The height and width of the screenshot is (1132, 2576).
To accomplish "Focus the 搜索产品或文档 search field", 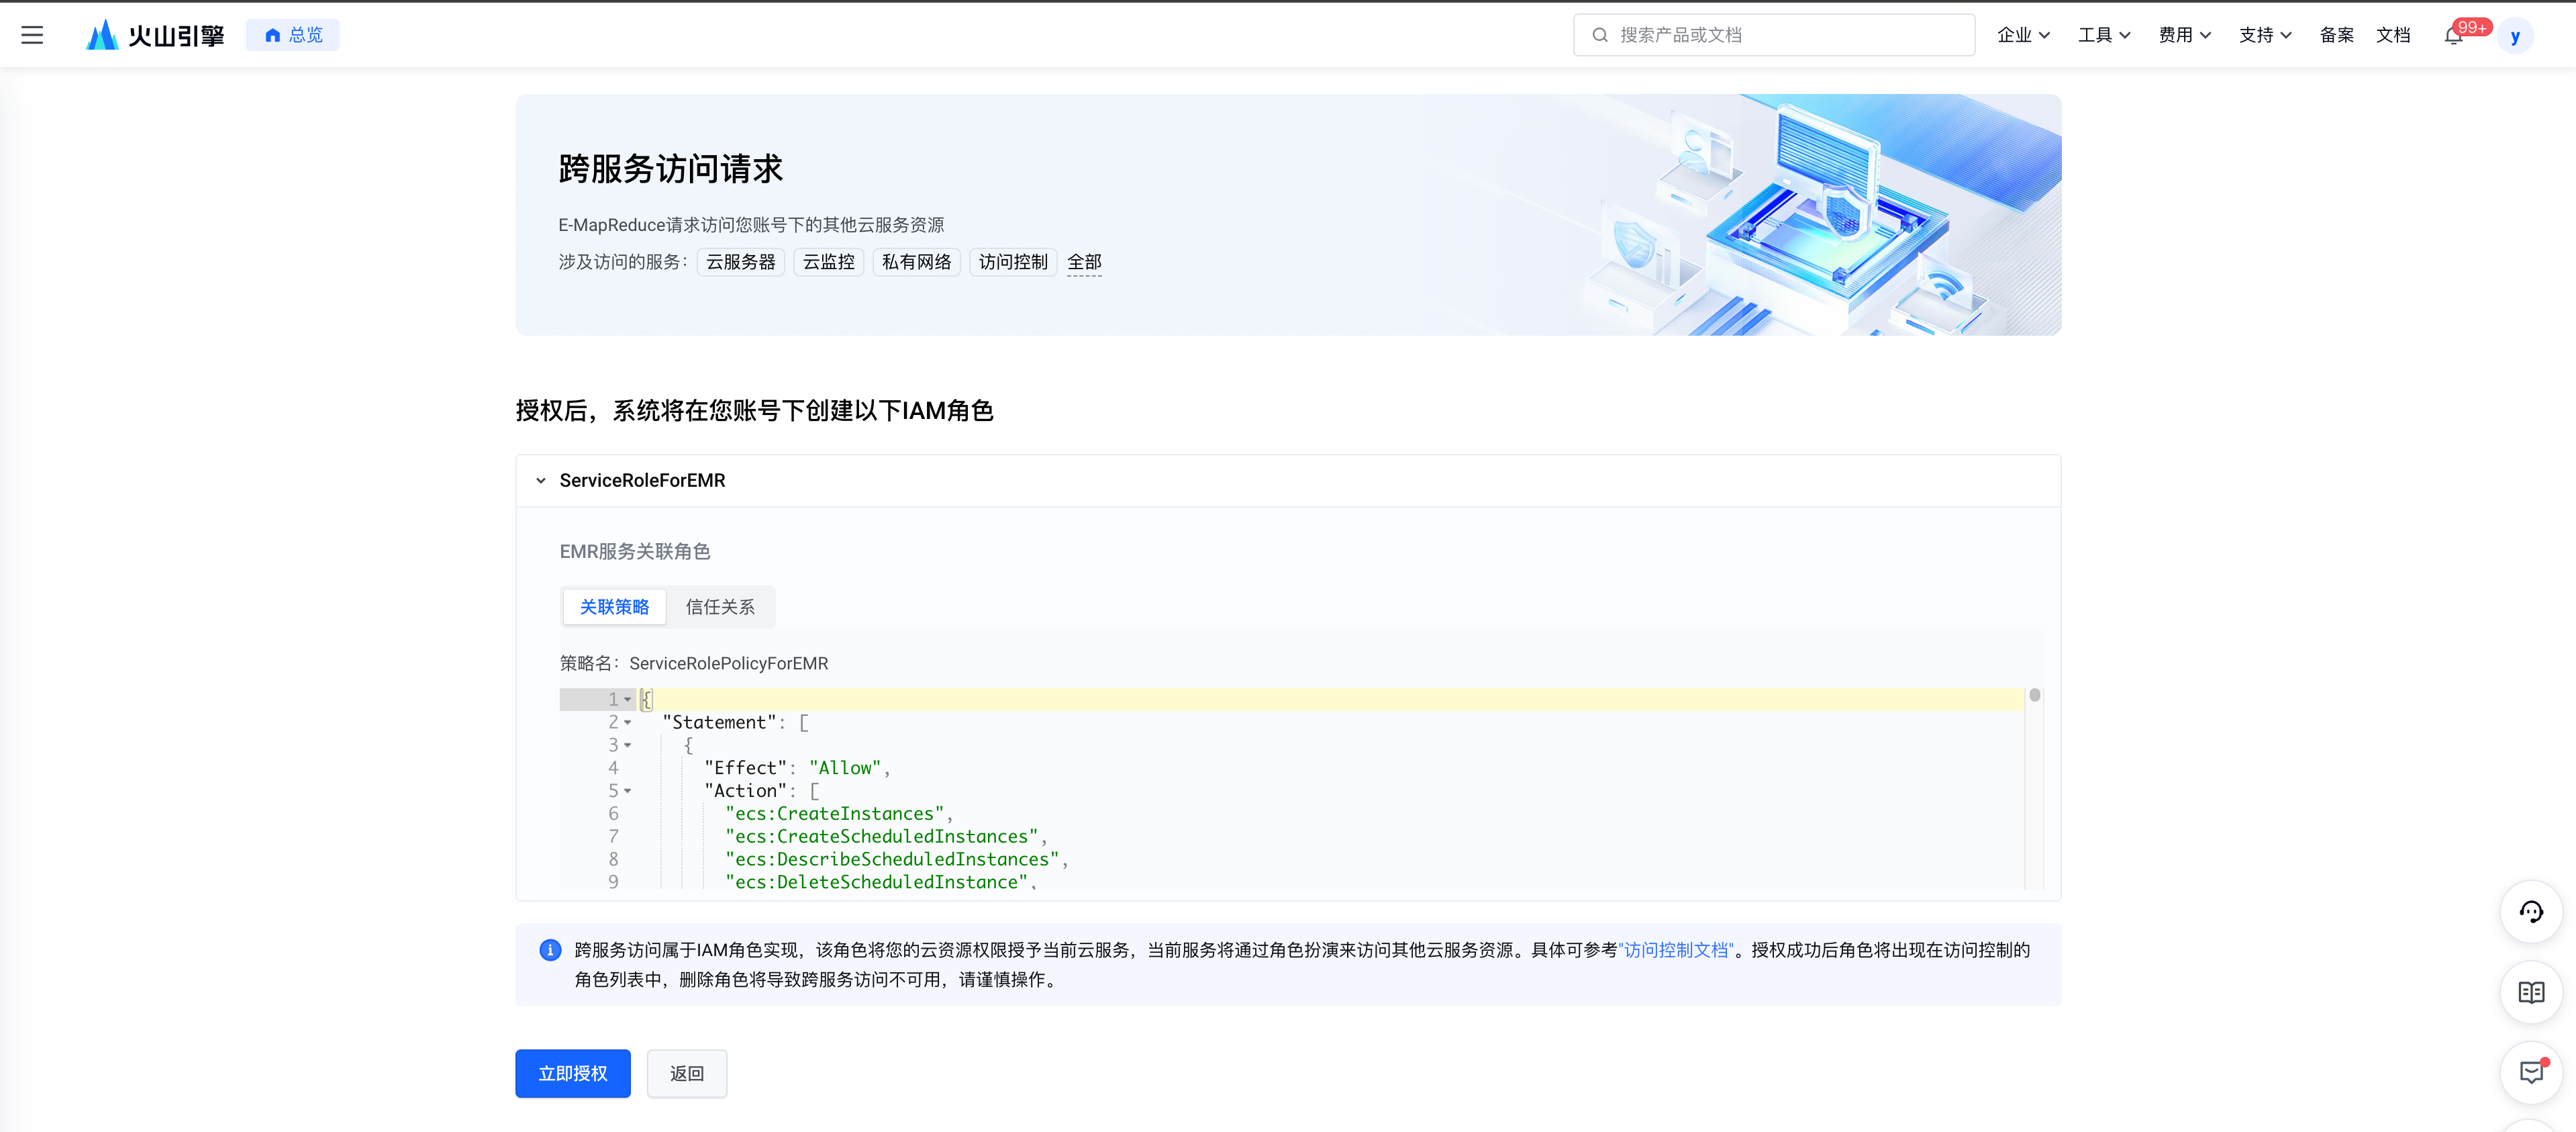I will click(1774, 35).
